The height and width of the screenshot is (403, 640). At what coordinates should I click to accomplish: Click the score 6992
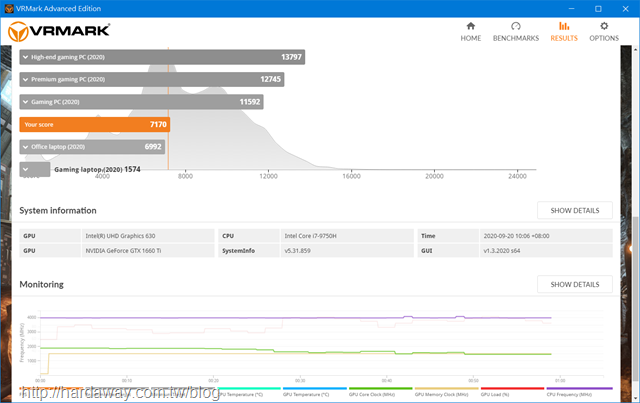153,147
